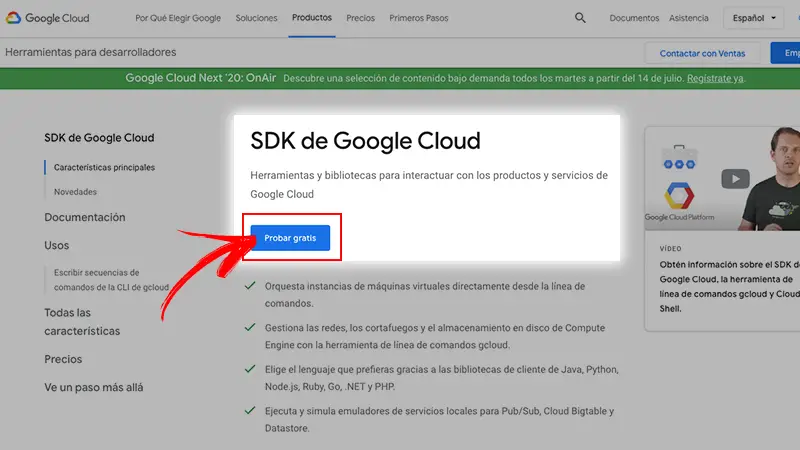Click the 'Elige el lenguaje que prefieras' text

pos(441,378)
